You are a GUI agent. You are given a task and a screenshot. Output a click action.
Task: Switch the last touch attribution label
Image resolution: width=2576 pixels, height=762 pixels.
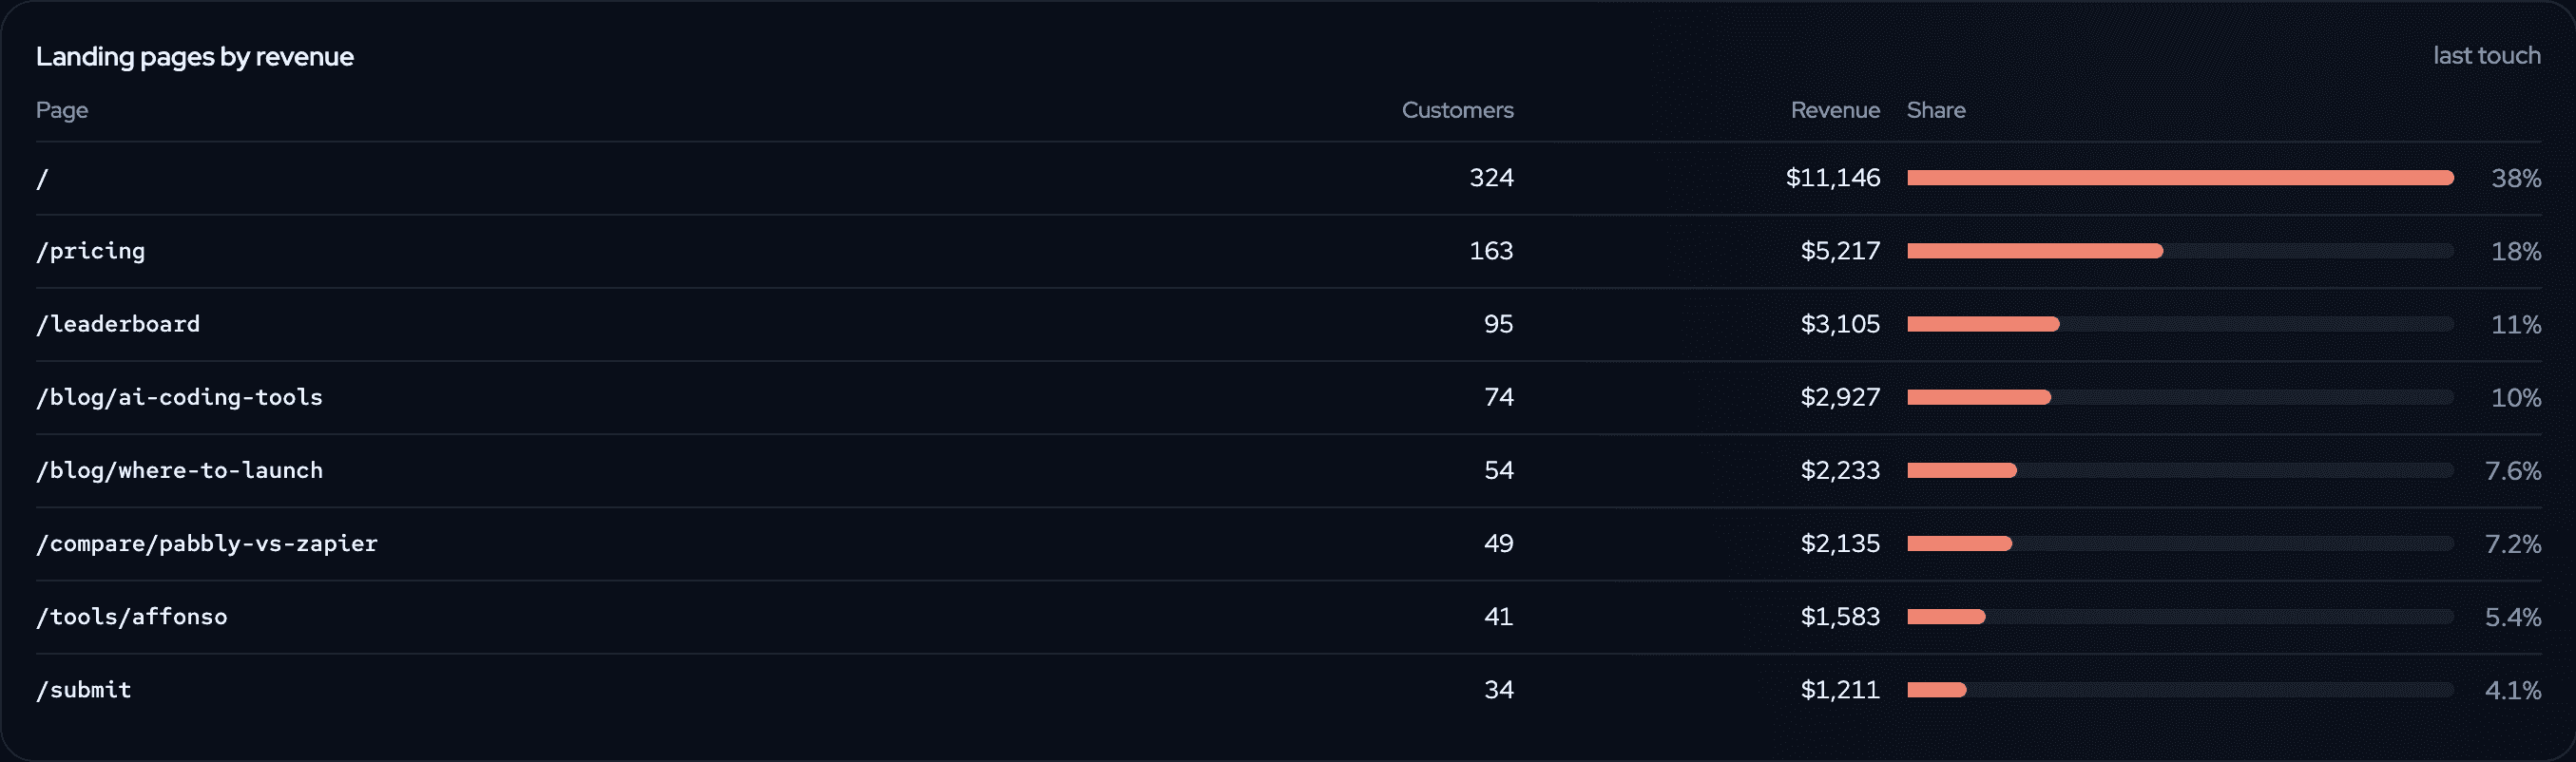tap(2486, 56)
